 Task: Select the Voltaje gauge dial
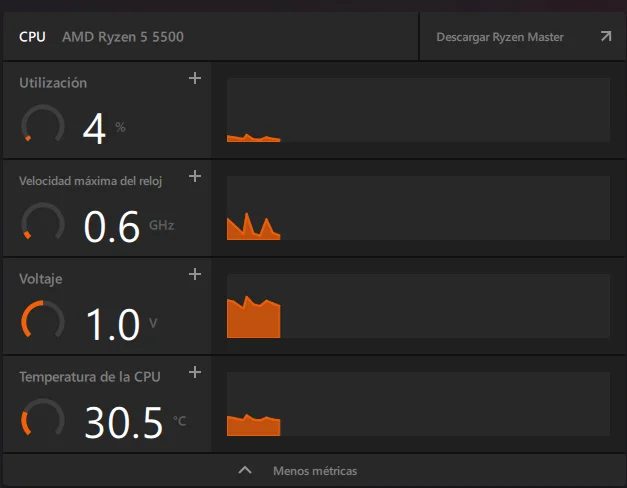tap(43, 322)
